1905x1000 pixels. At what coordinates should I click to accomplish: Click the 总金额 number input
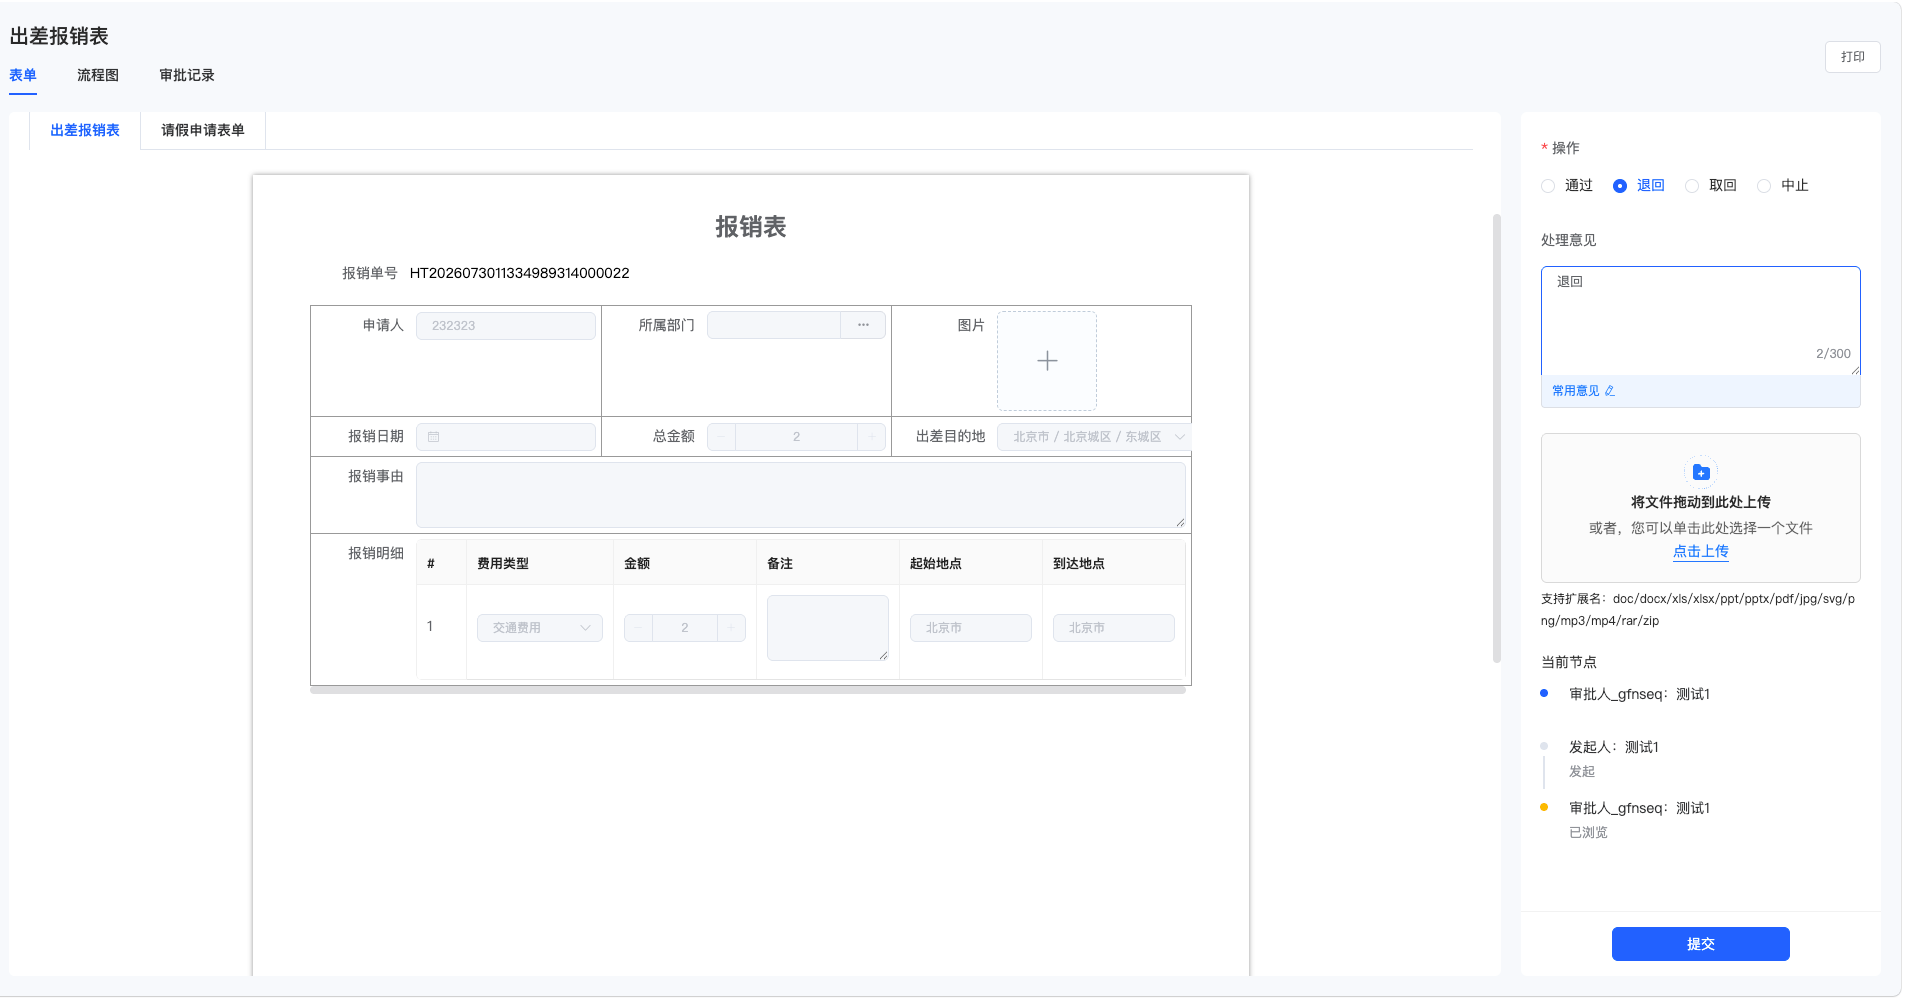point(796,437)
